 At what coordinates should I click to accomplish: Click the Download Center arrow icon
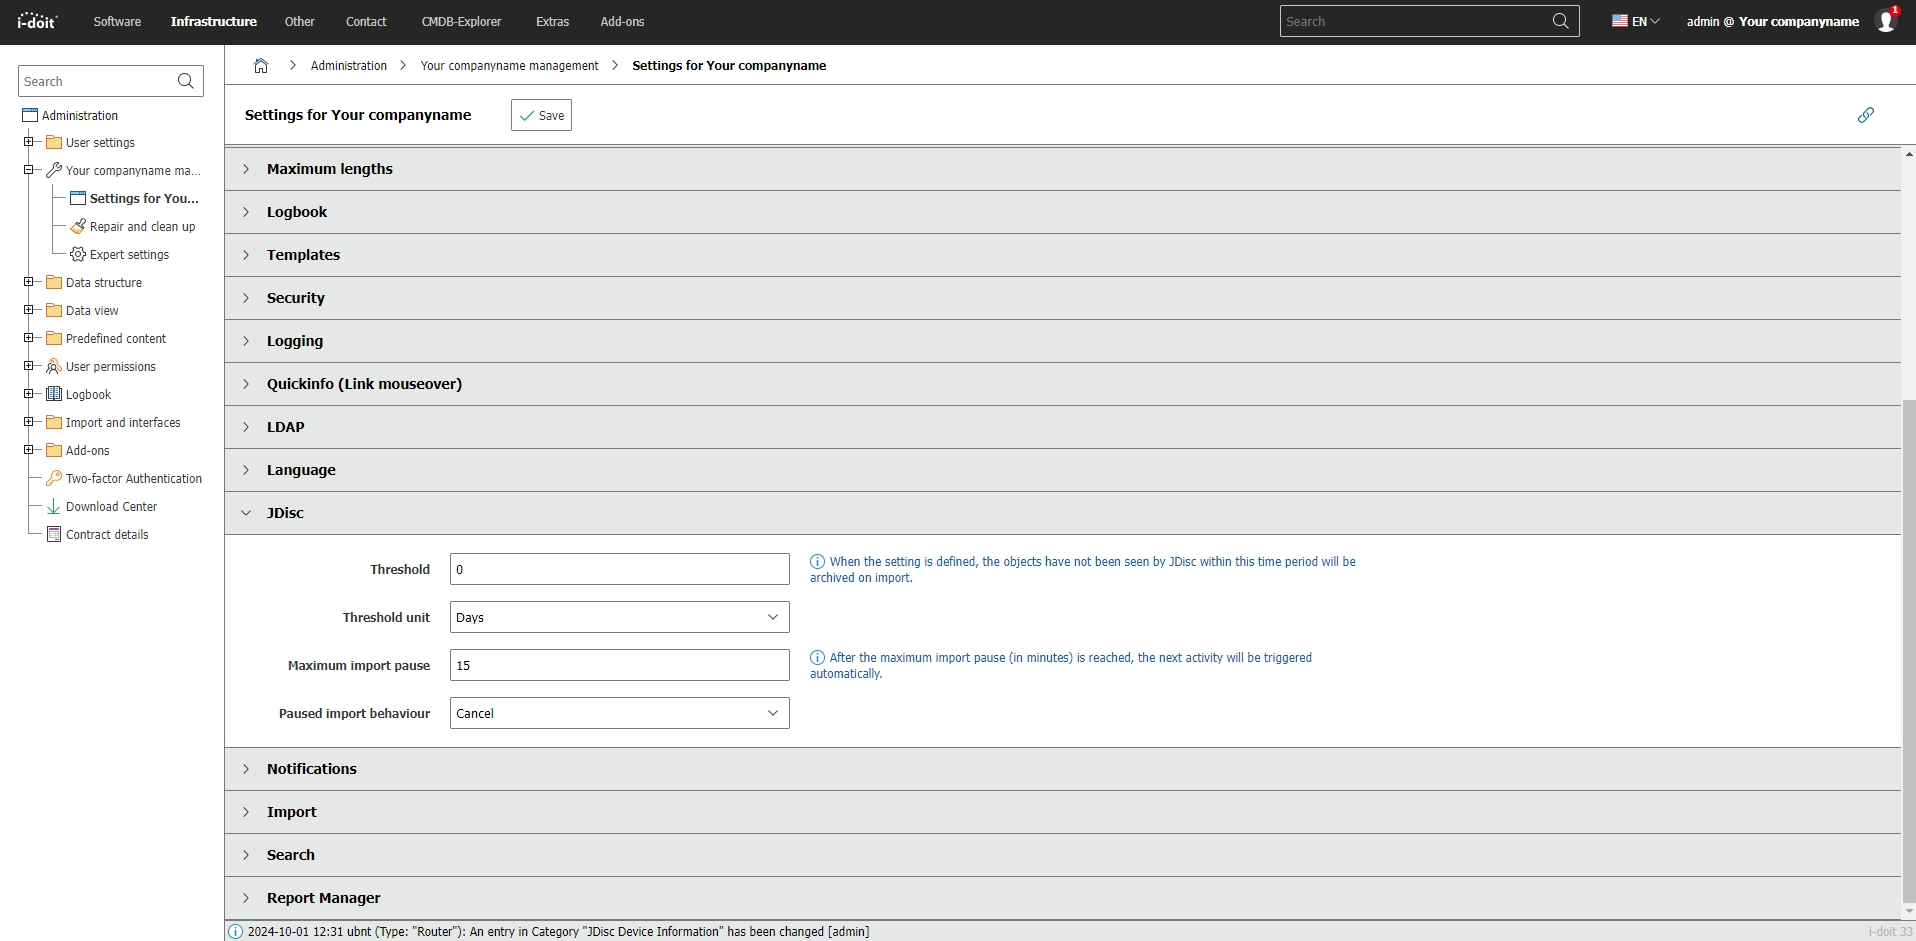[54, 506]
